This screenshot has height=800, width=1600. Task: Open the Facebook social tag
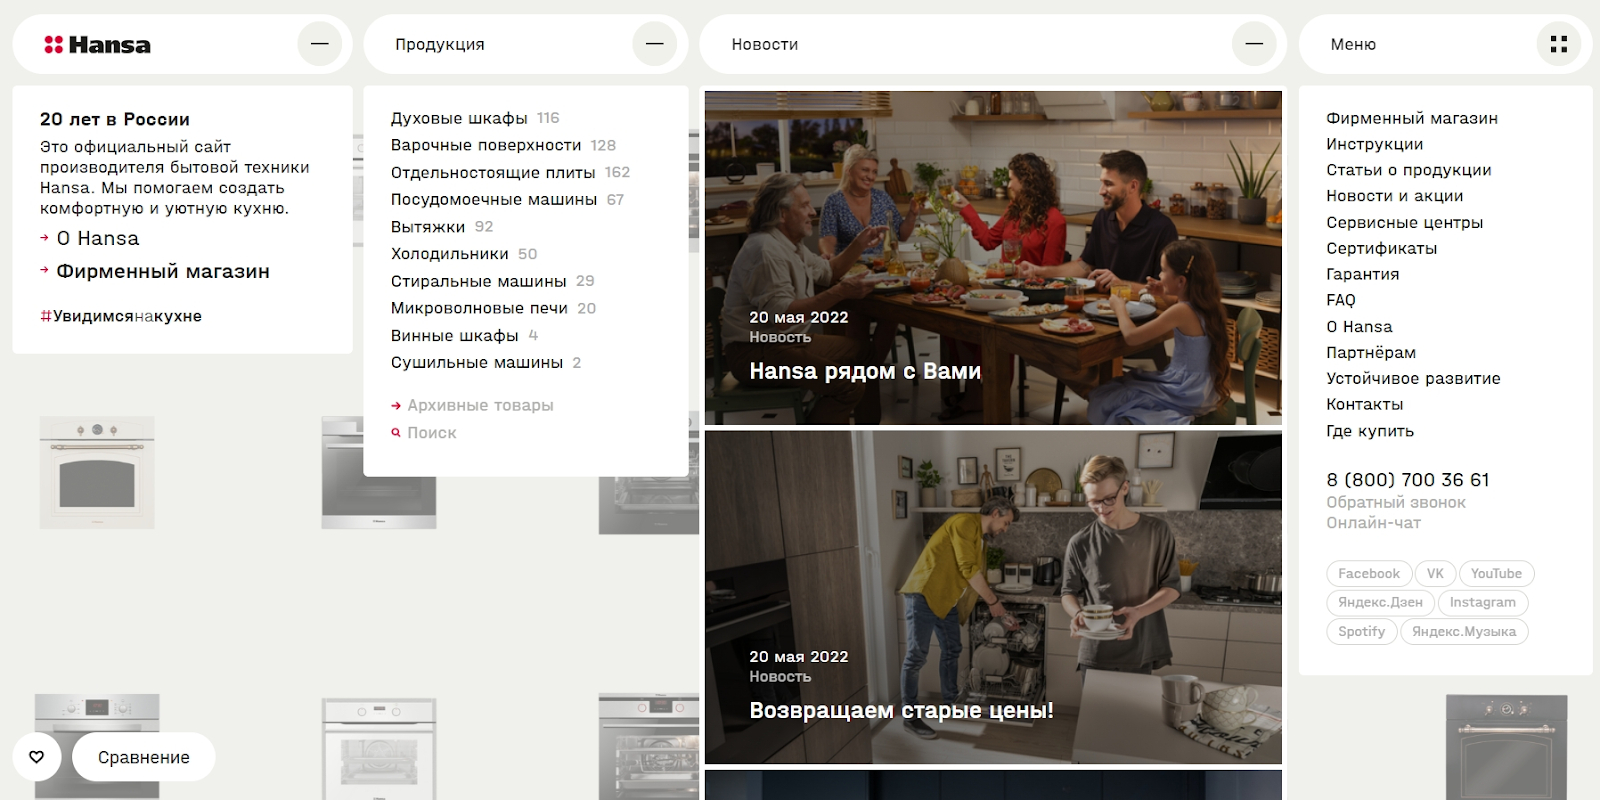point(1369,574)
